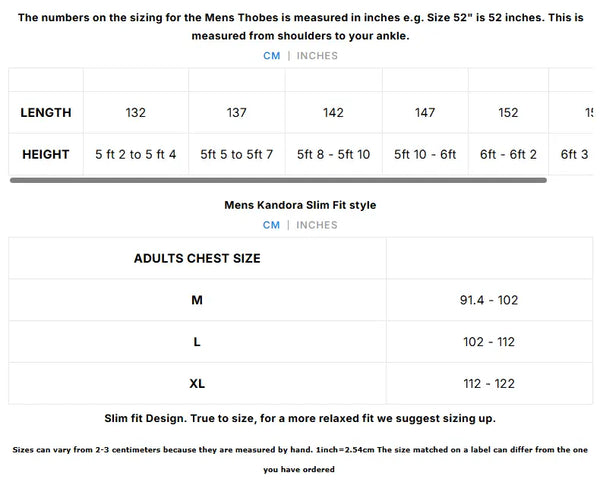Select INCHES for Kandora chest table

[x=317, y=225]
